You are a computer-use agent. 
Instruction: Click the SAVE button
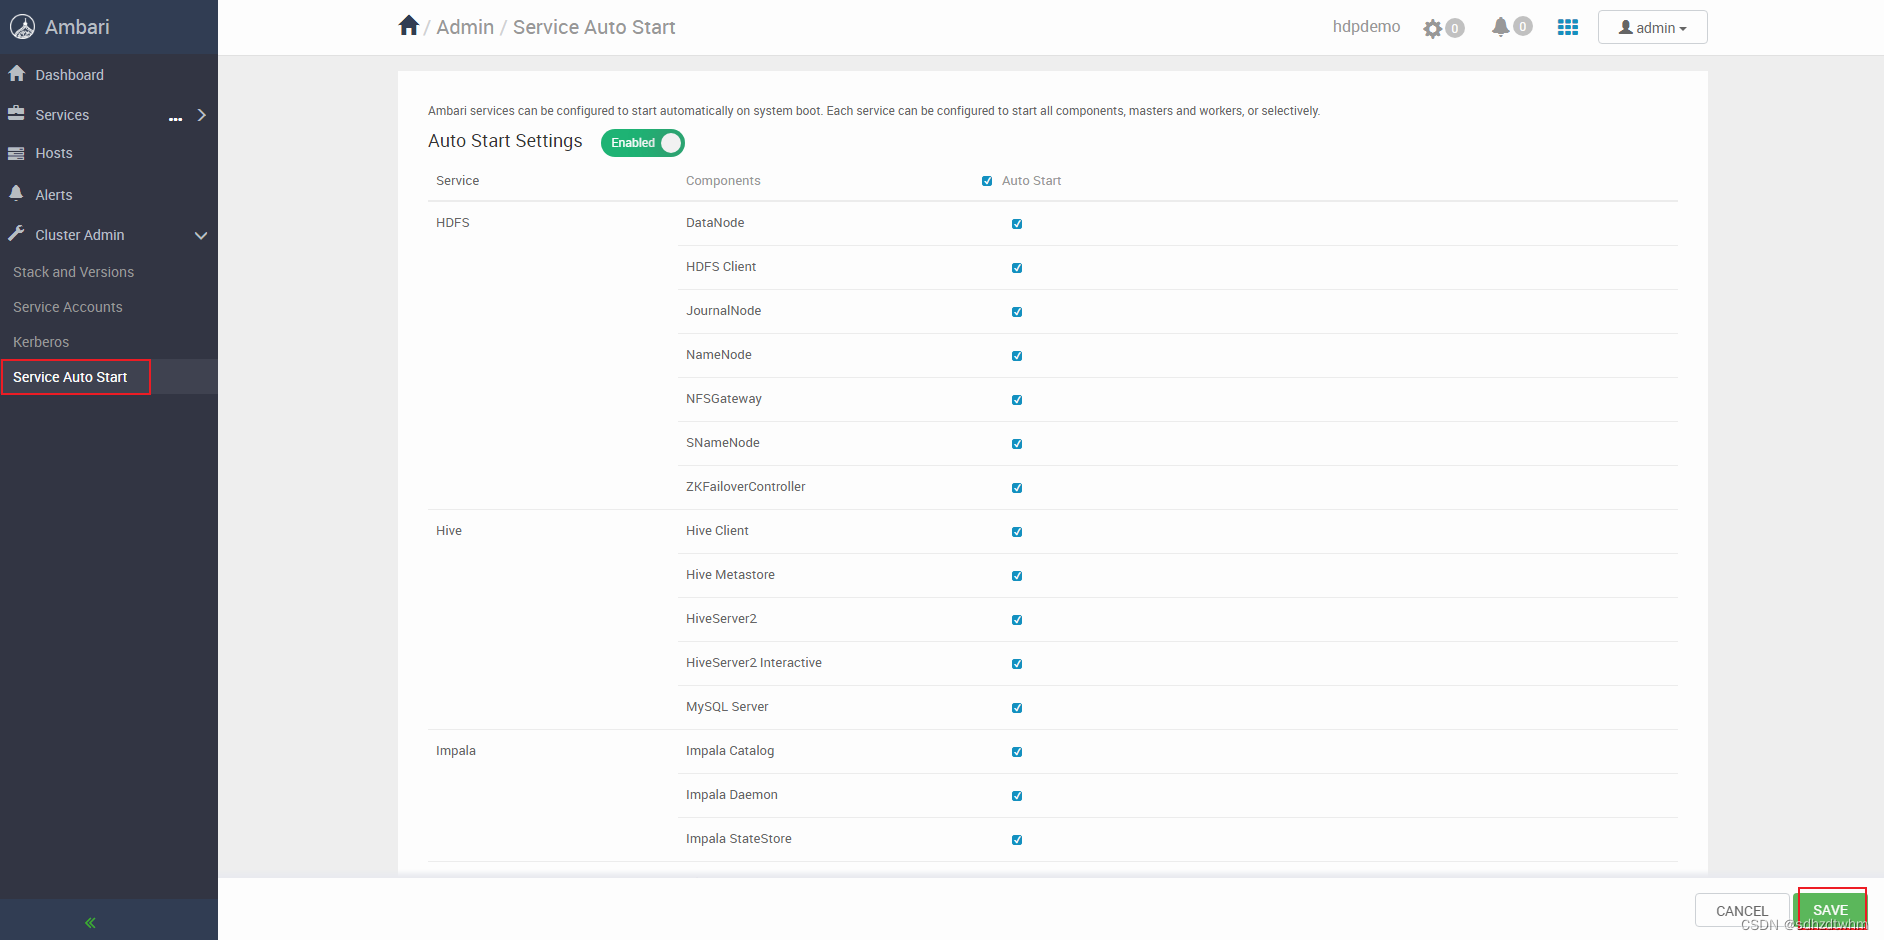click(x=1830, y=910)
